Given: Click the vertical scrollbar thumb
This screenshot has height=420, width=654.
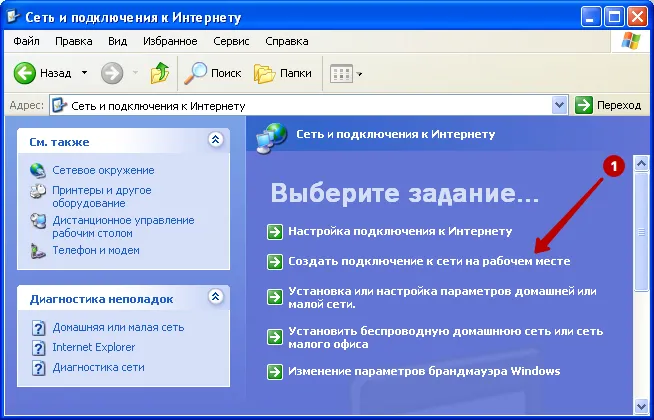Looking at the screenshot, I should point(641,232).
